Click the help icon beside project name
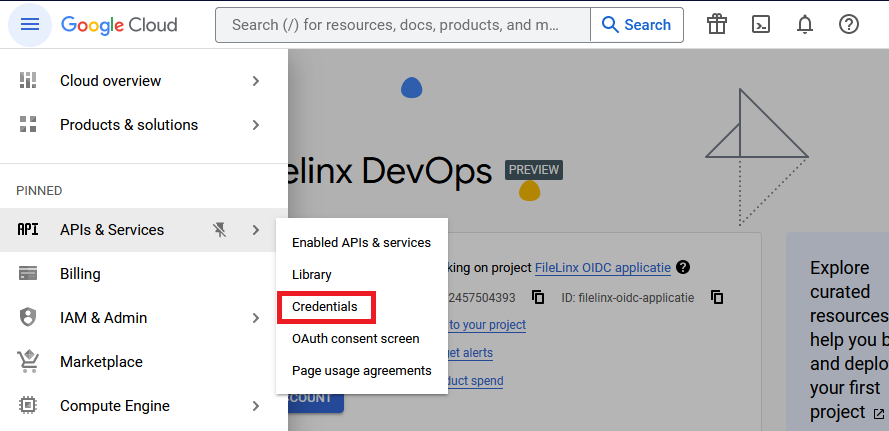The height and width of the screenshot is (431, 889). pos(683,267)
